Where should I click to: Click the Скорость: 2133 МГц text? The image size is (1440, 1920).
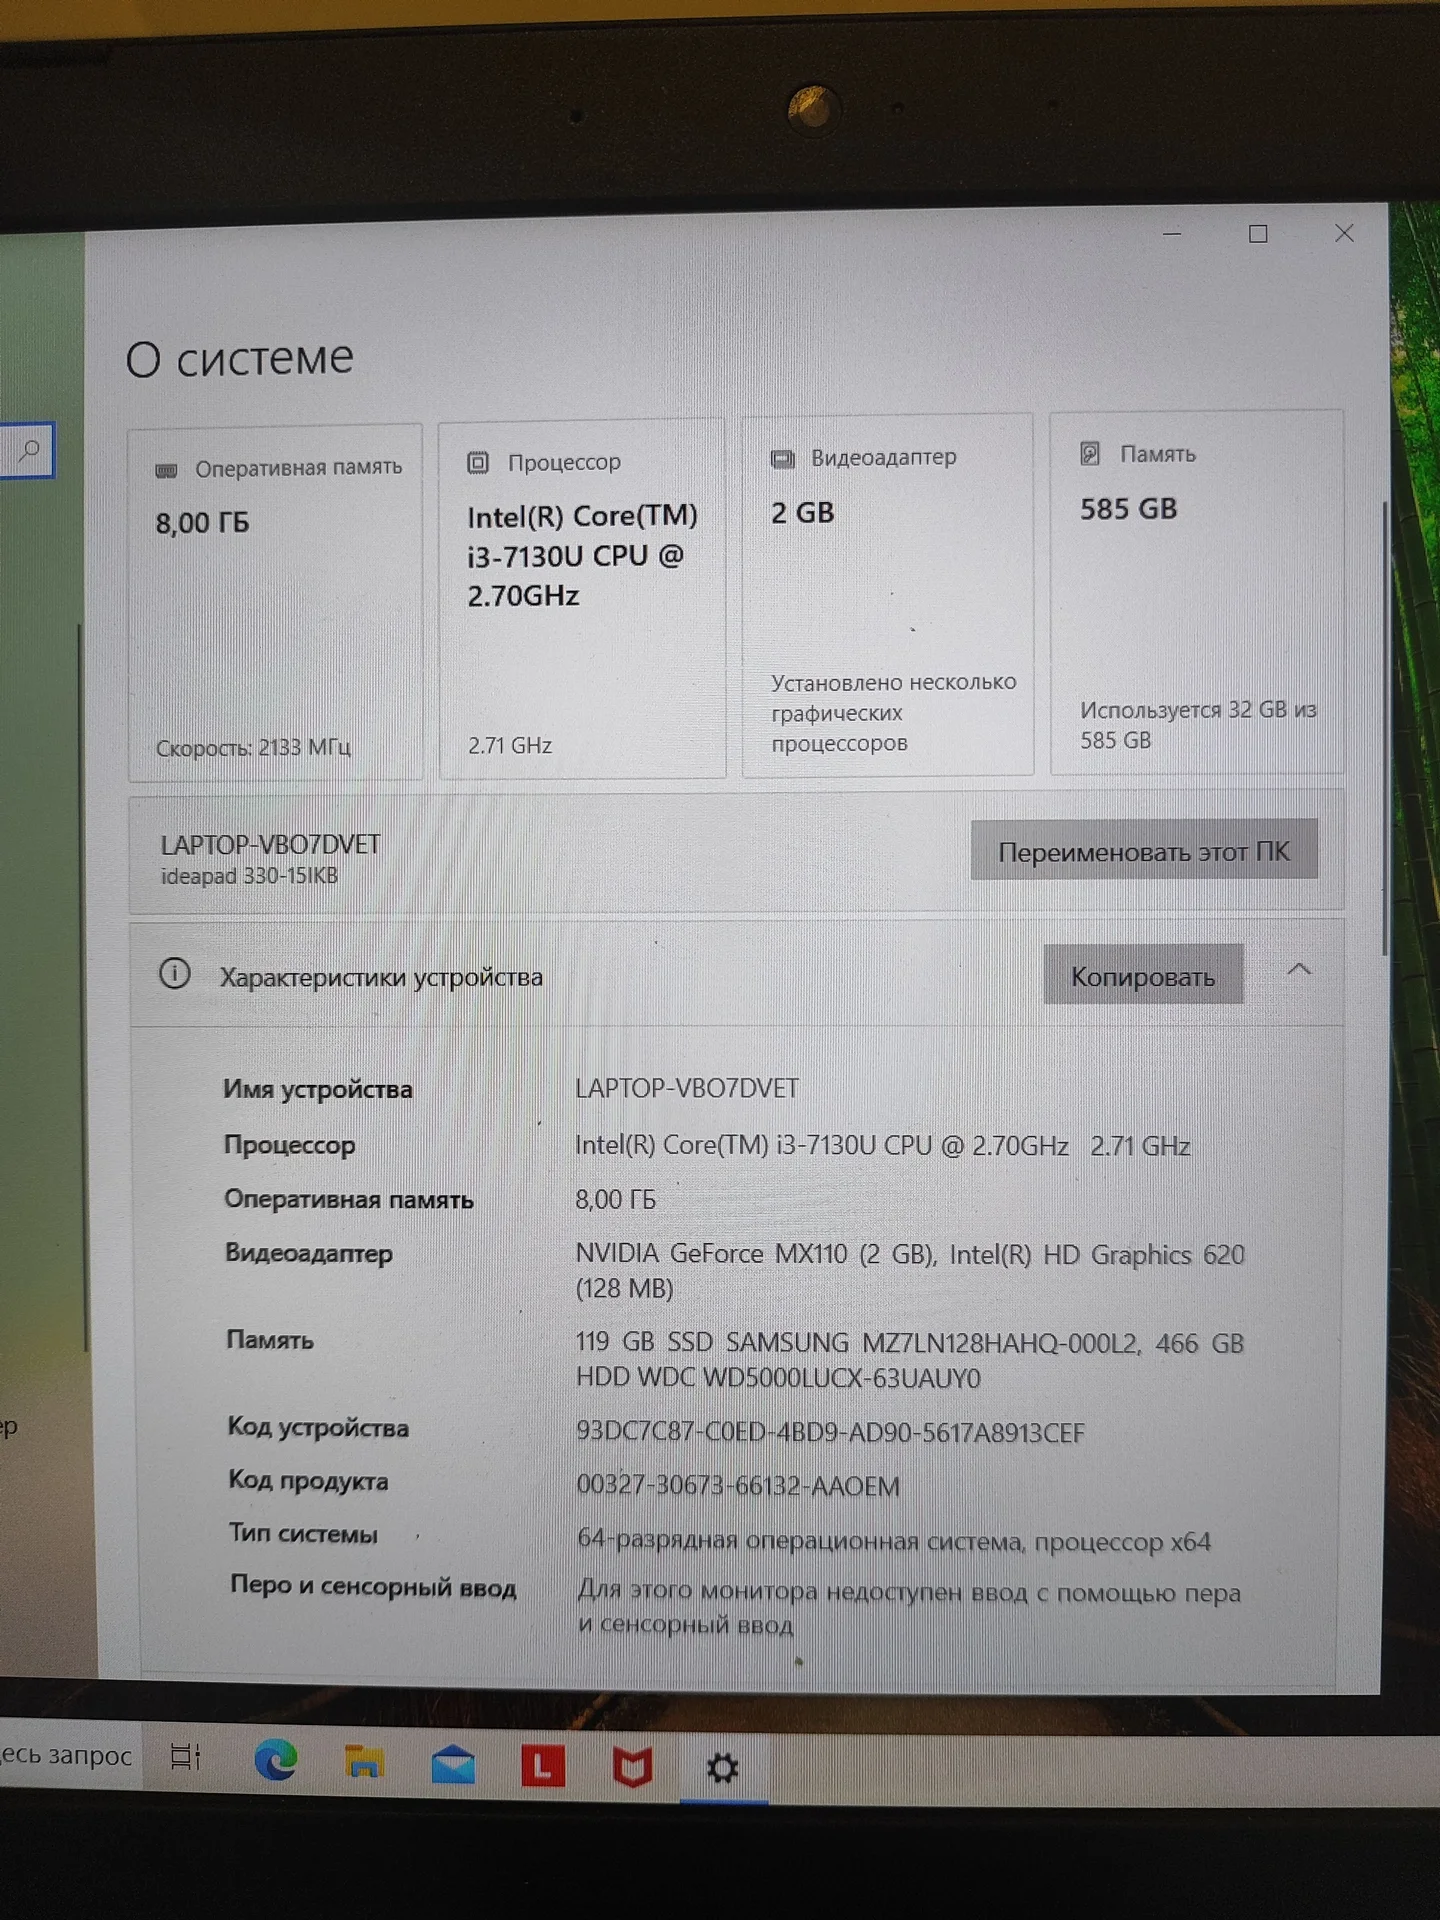[253, 747]
